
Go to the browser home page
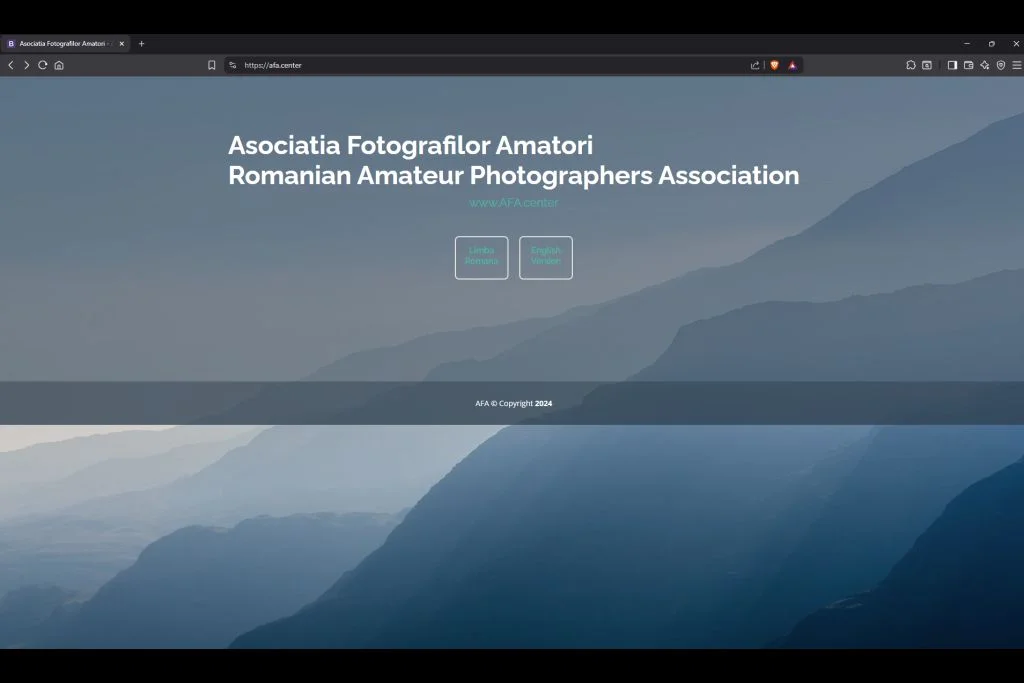(59, 65)
